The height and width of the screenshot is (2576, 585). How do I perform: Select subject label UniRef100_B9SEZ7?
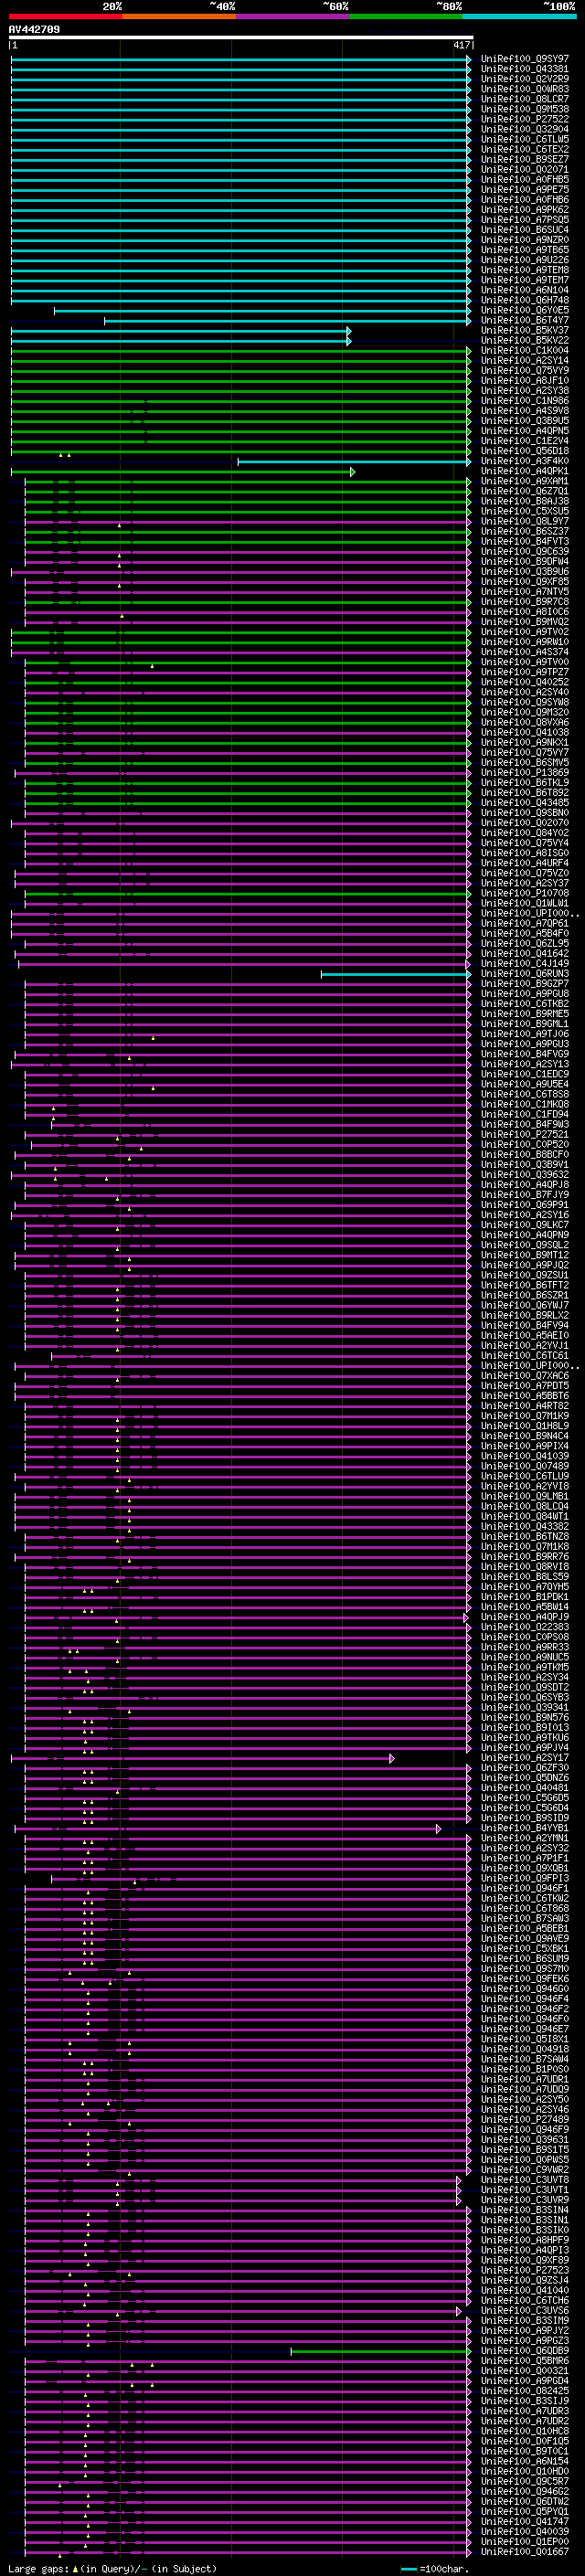coord(524,159)
